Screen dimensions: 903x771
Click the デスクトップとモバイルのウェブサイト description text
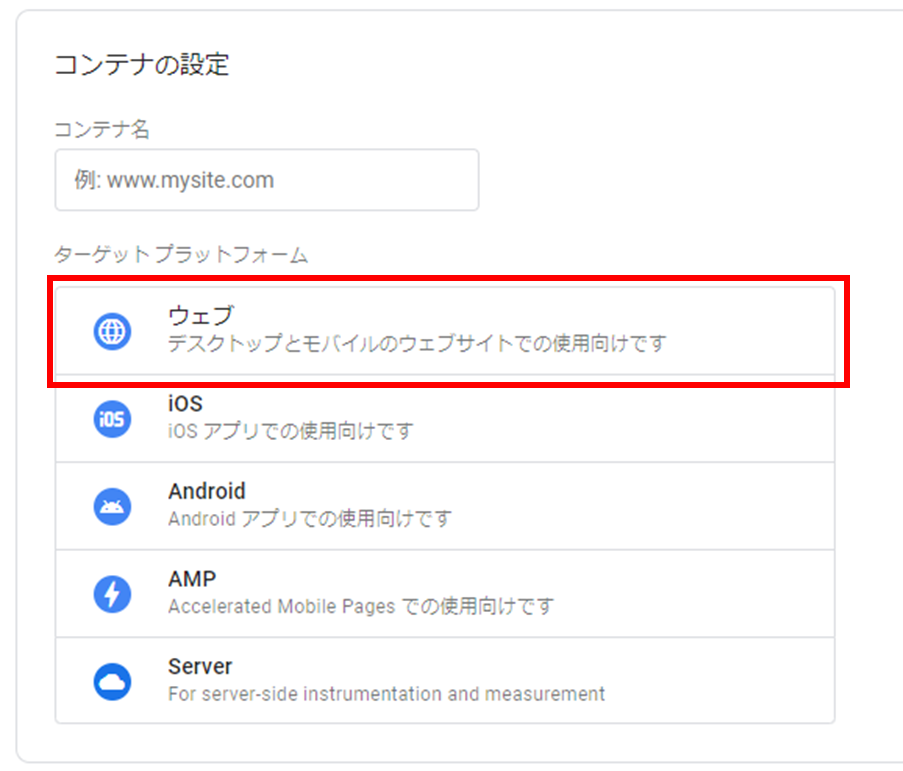point(417,343)
